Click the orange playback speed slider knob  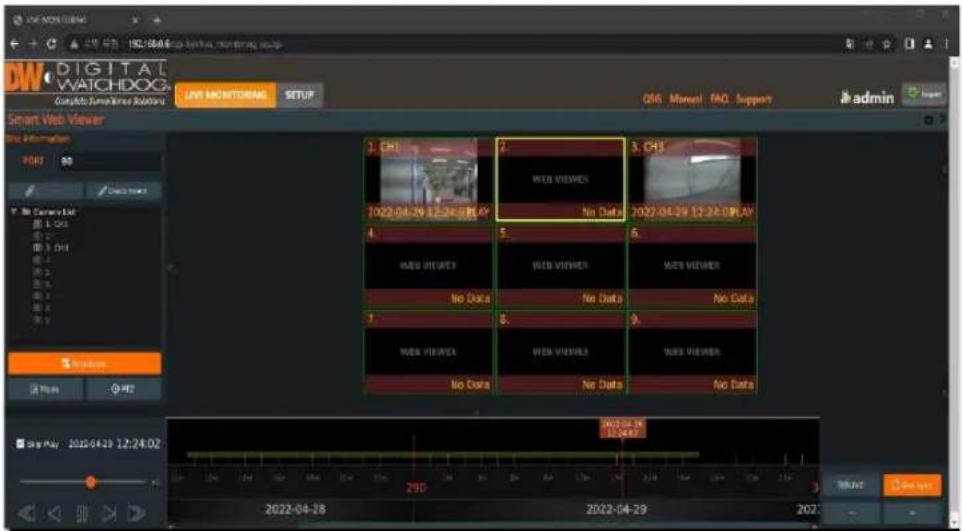click(x=91, y=483)
